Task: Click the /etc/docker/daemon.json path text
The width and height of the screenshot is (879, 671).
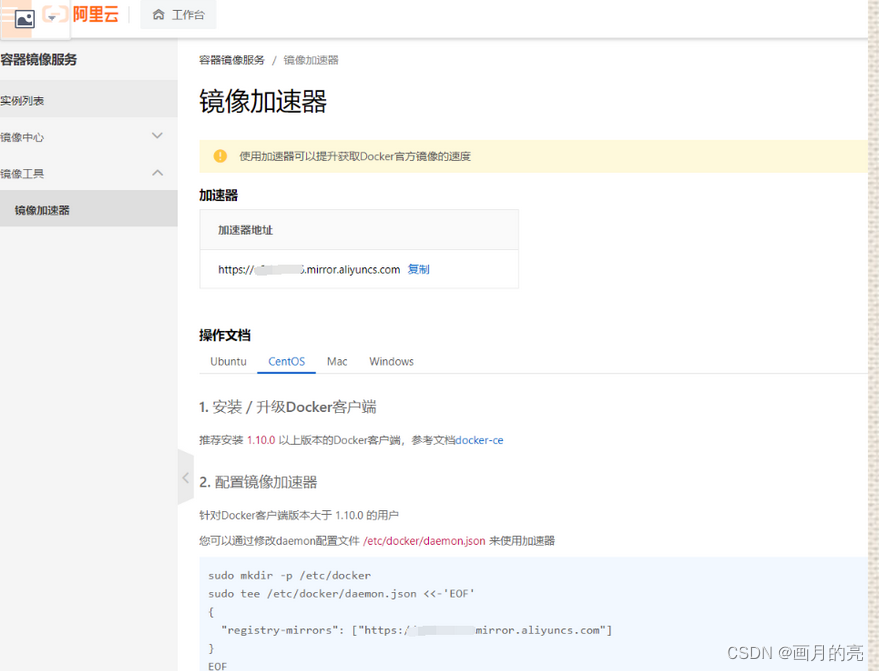Action: [424, 540]
